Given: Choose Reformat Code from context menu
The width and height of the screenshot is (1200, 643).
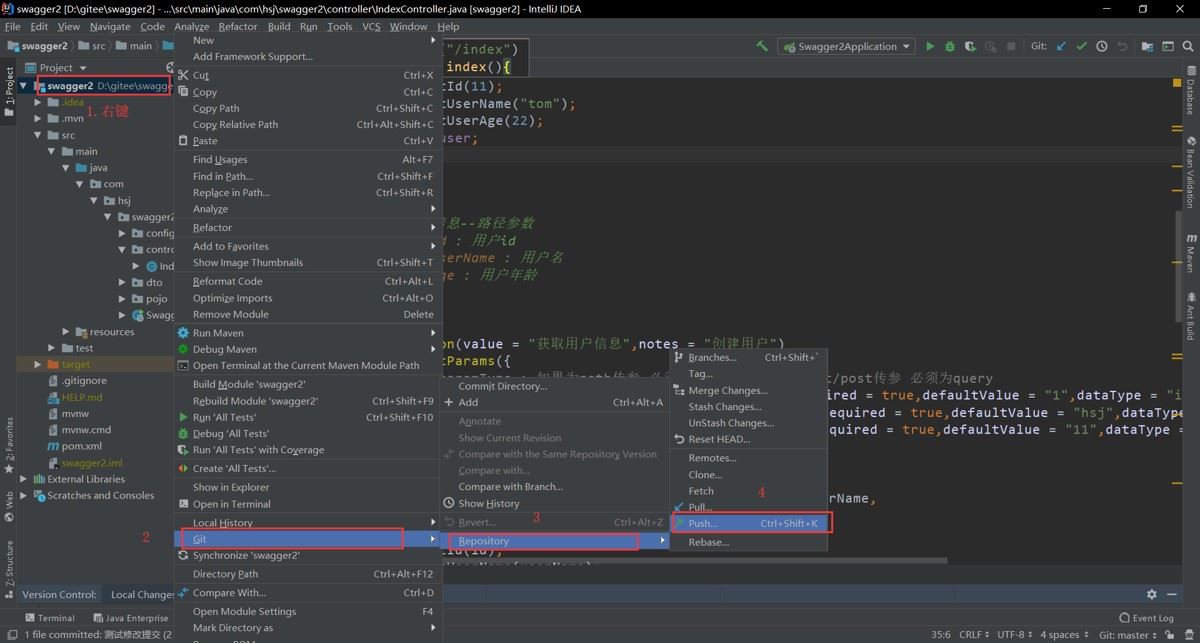Looking at the screenshot, I should coord(227,281).
